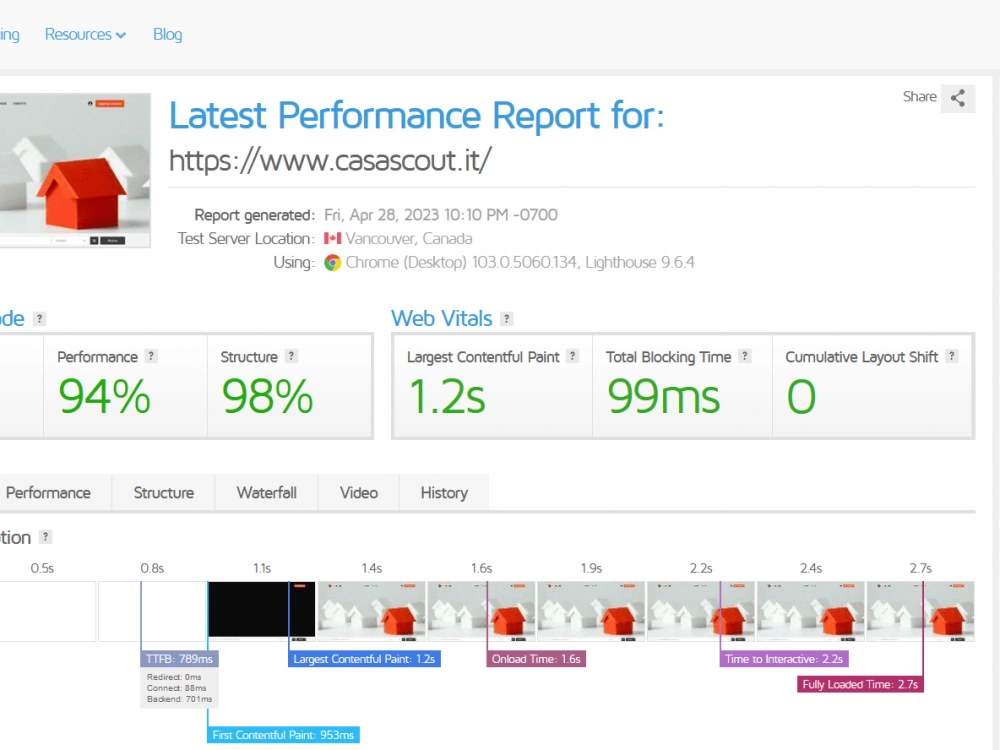The height and width of the screenshot is (750, 1000).
Task: Click the 1.2s LCP value
Action: (447, 397)
